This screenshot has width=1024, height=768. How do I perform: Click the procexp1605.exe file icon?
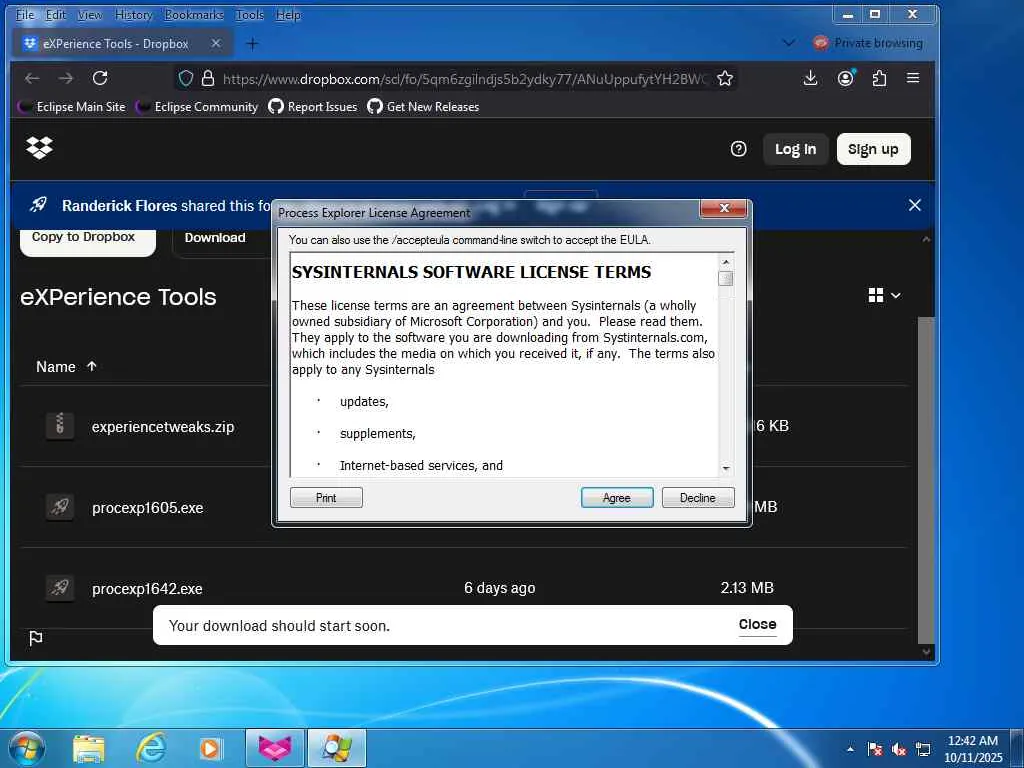point(59,507)
